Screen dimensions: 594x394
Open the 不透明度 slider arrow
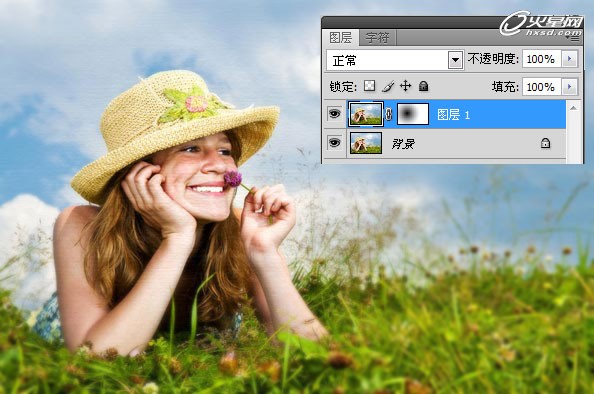[x=569, y=59]
